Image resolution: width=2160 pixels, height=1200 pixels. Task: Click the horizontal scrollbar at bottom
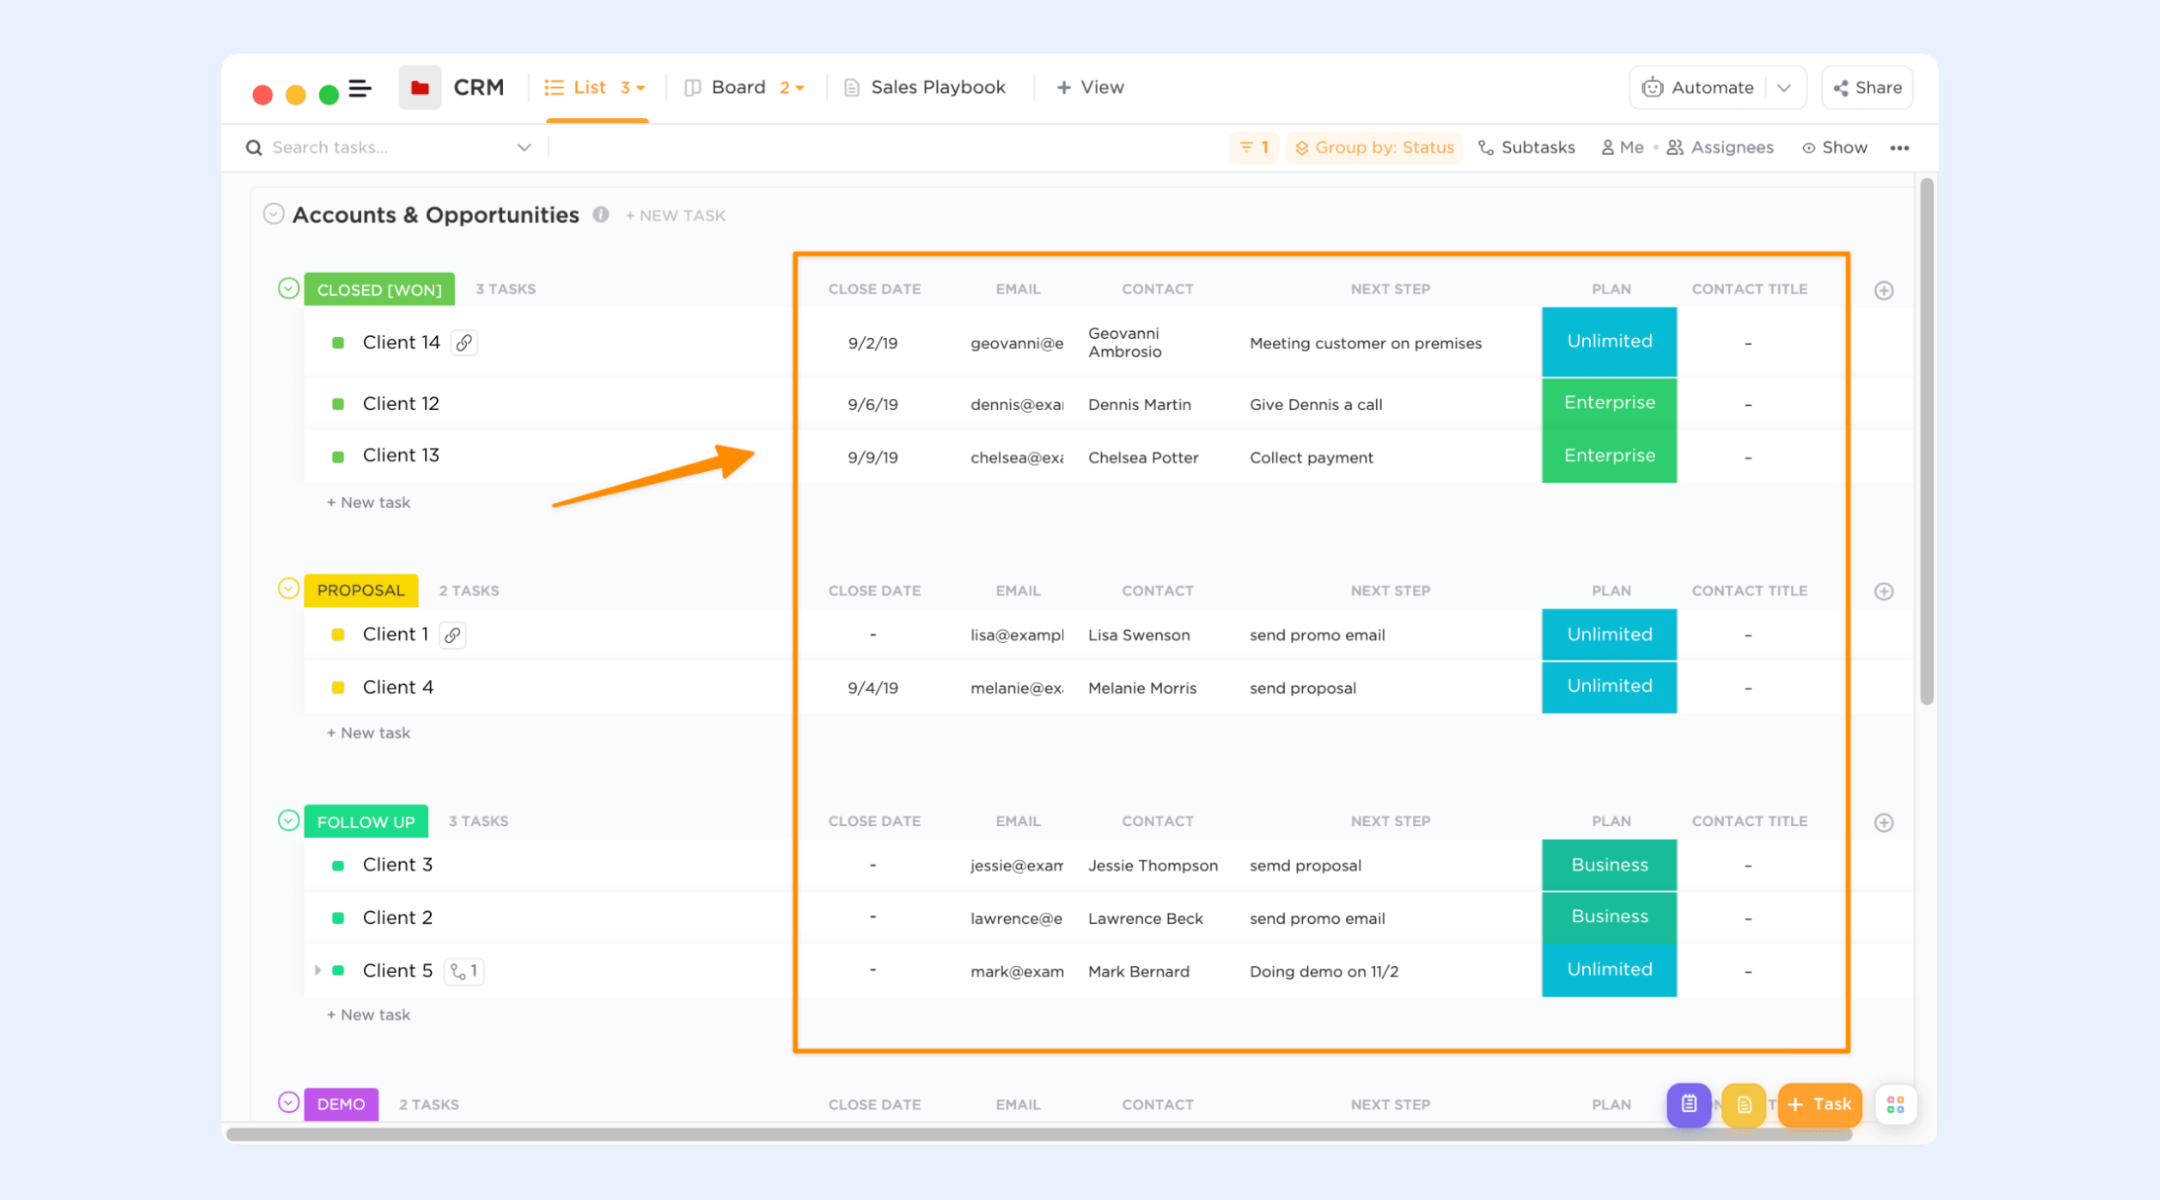click(1038, 1135)
